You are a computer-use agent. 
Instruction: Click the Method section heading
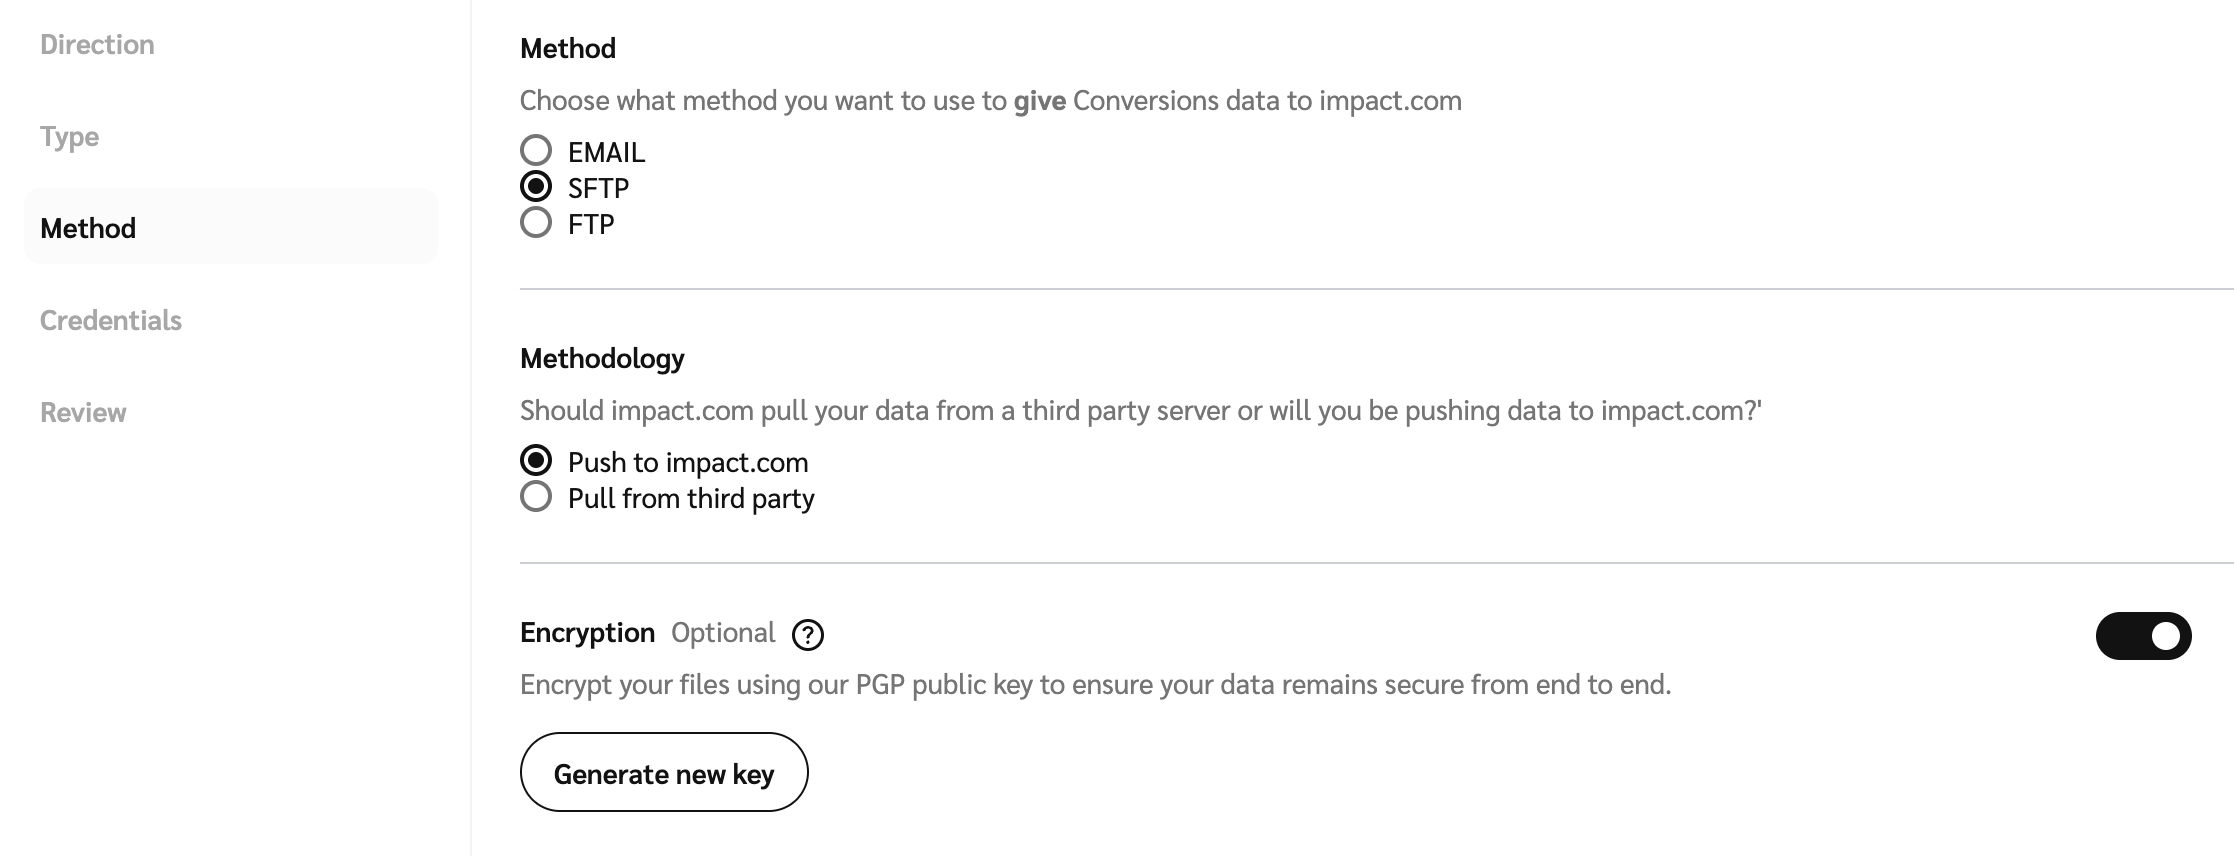(567, 49)
